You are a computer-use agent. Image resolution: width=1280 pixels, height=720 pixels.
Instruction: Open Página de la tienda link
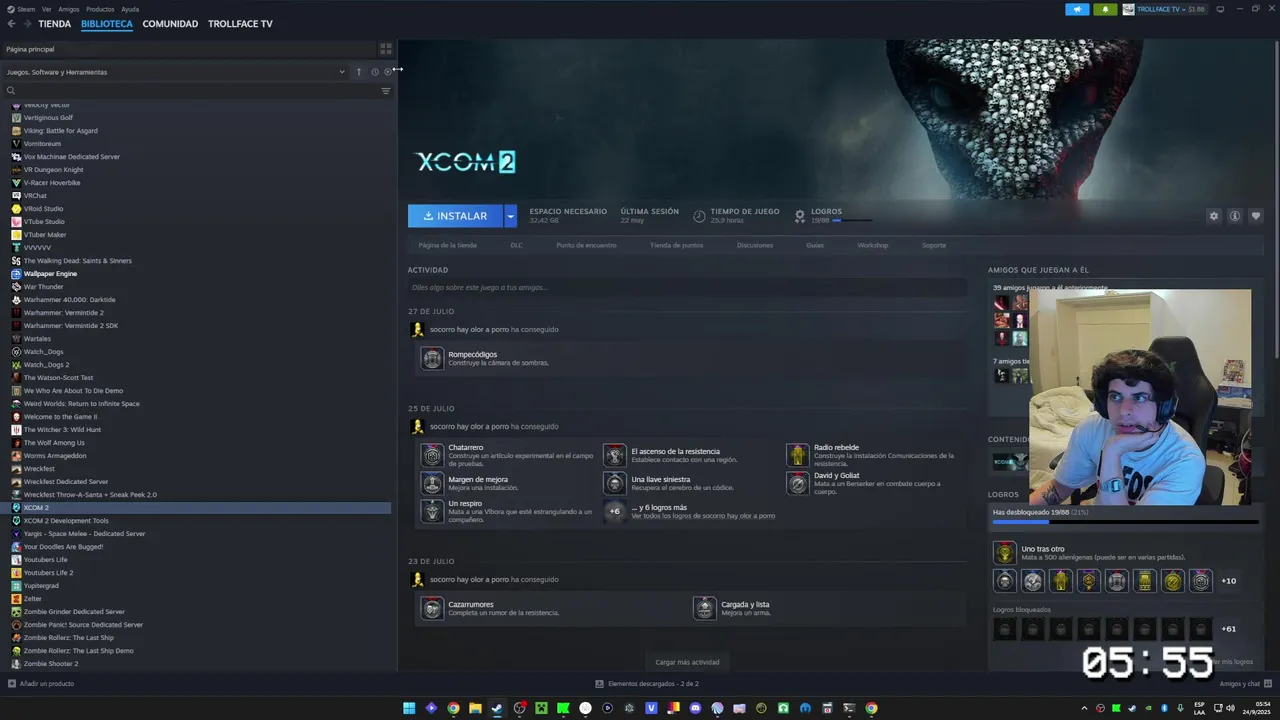point(447,245)
